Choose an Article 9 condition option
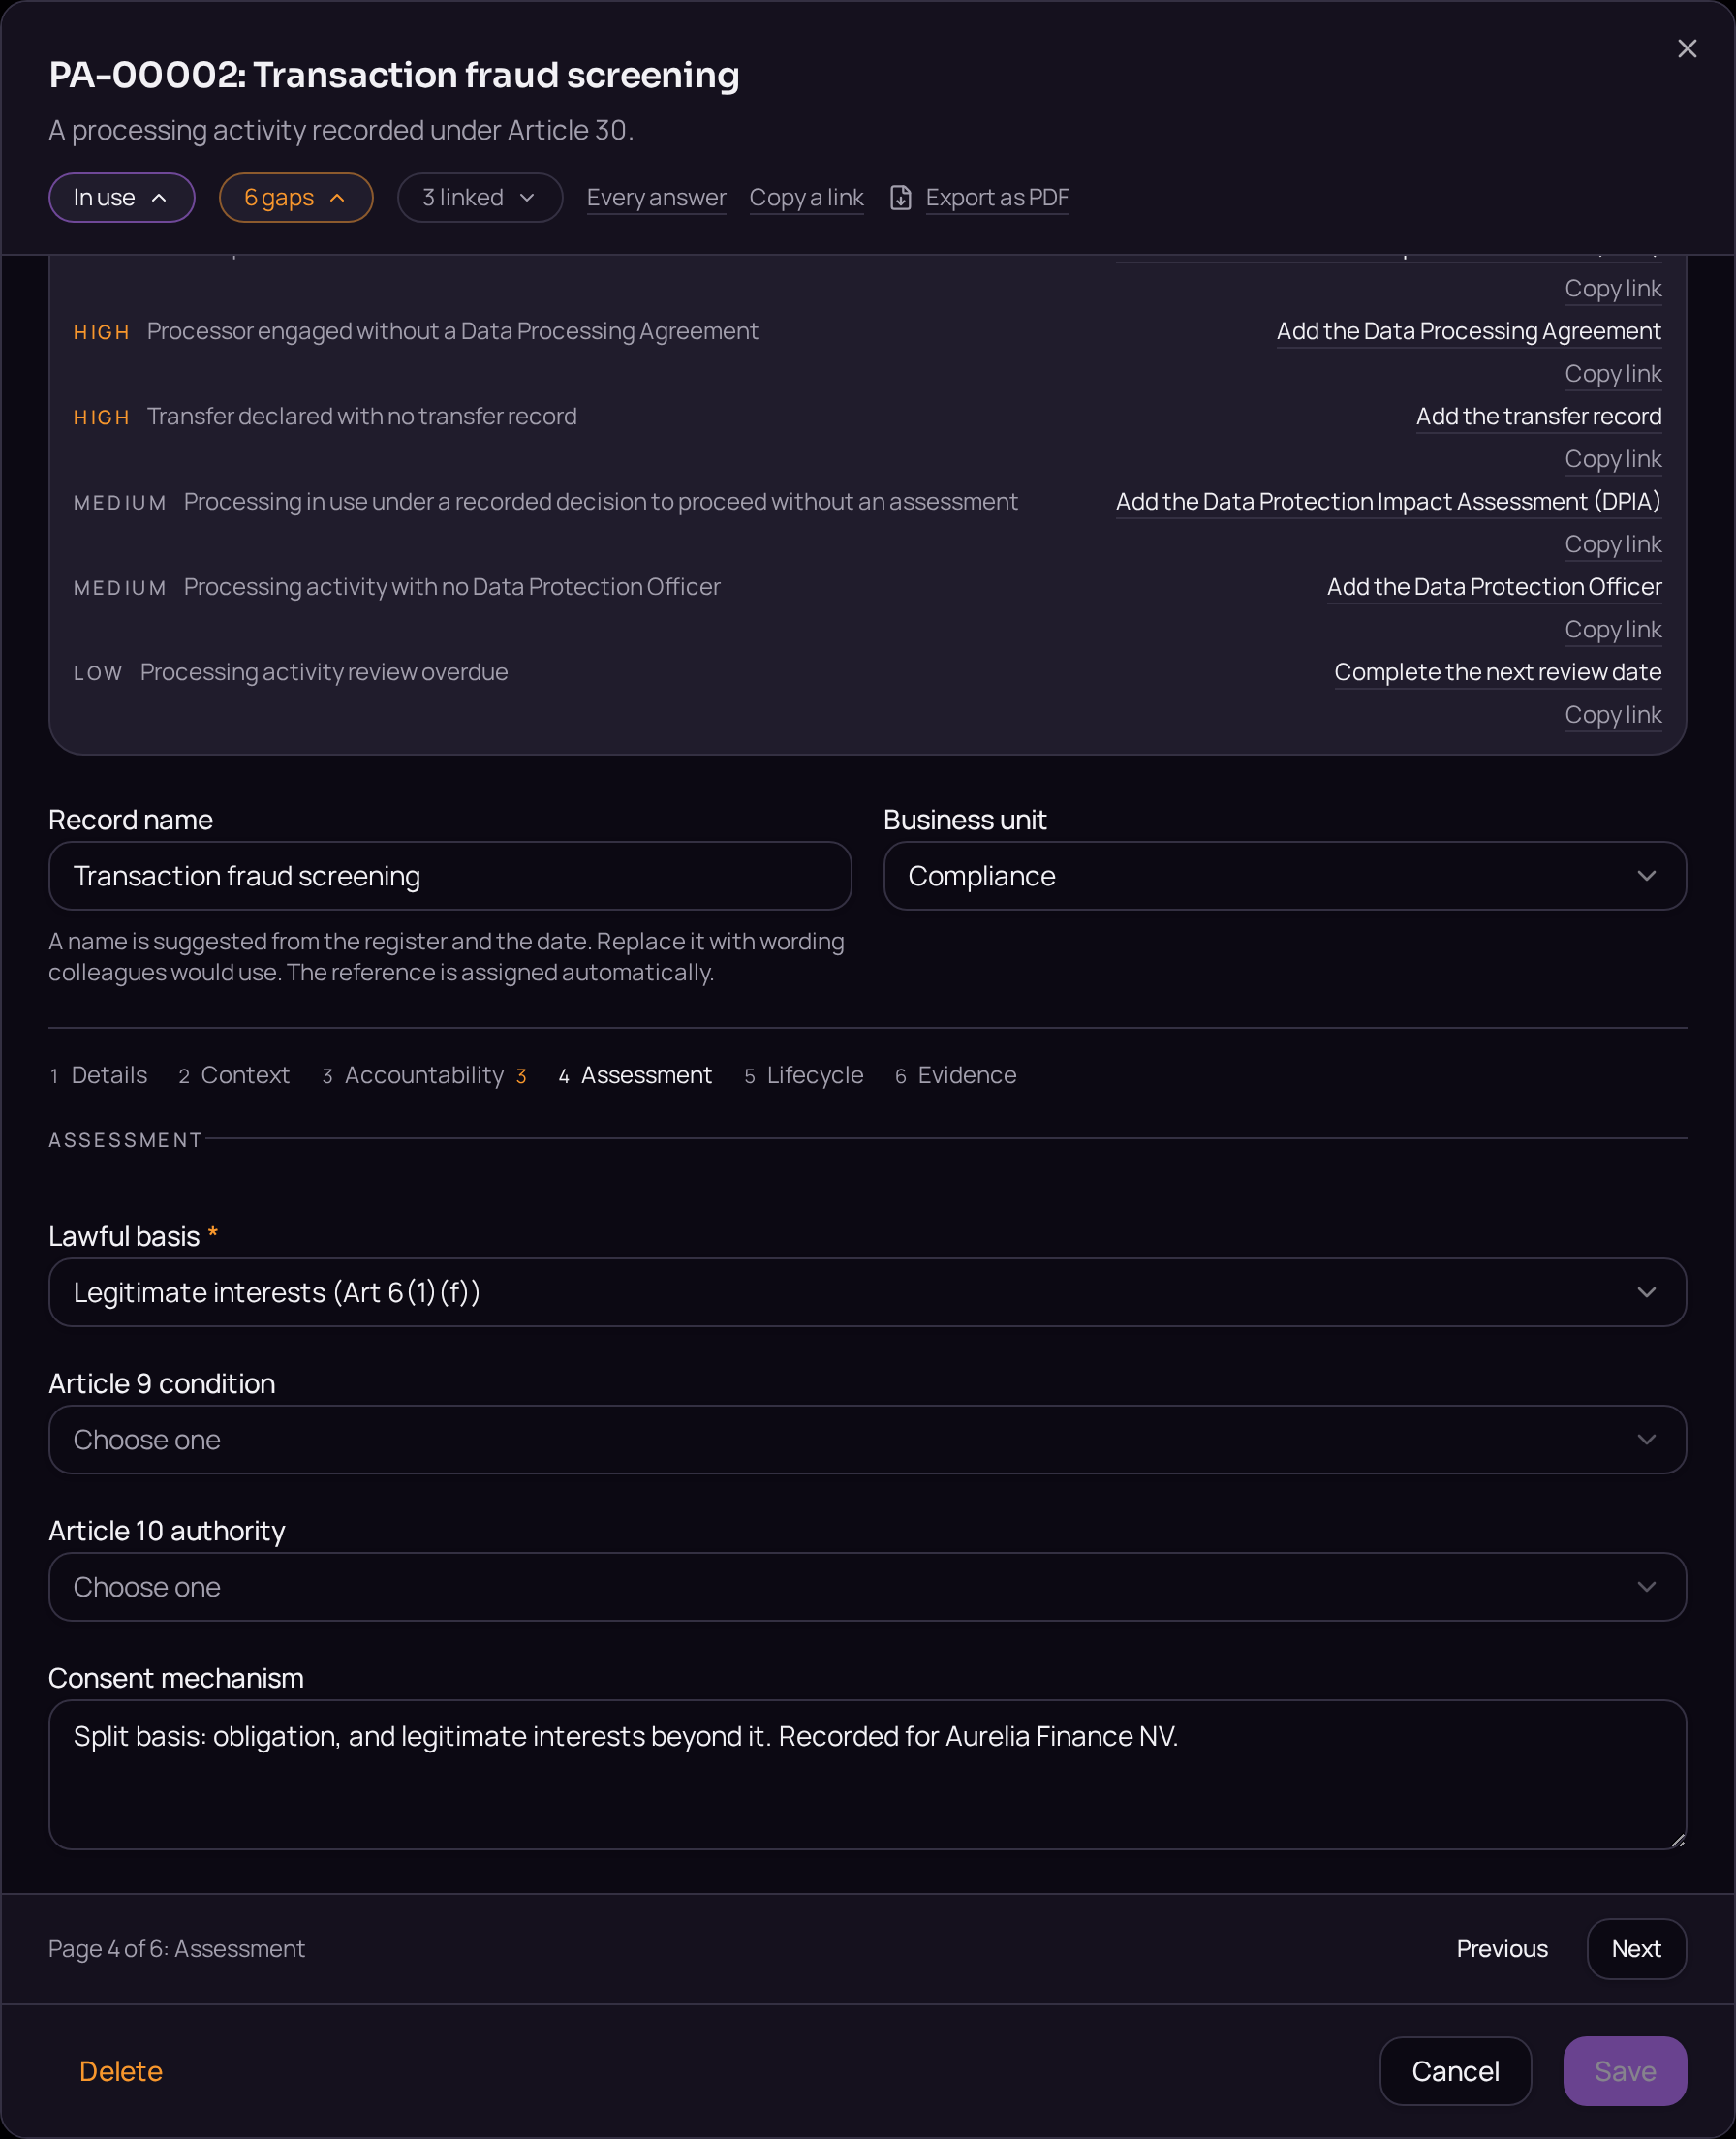Image resolution: width=1736 pixels, height=2139 pixels. (868, 1439)
